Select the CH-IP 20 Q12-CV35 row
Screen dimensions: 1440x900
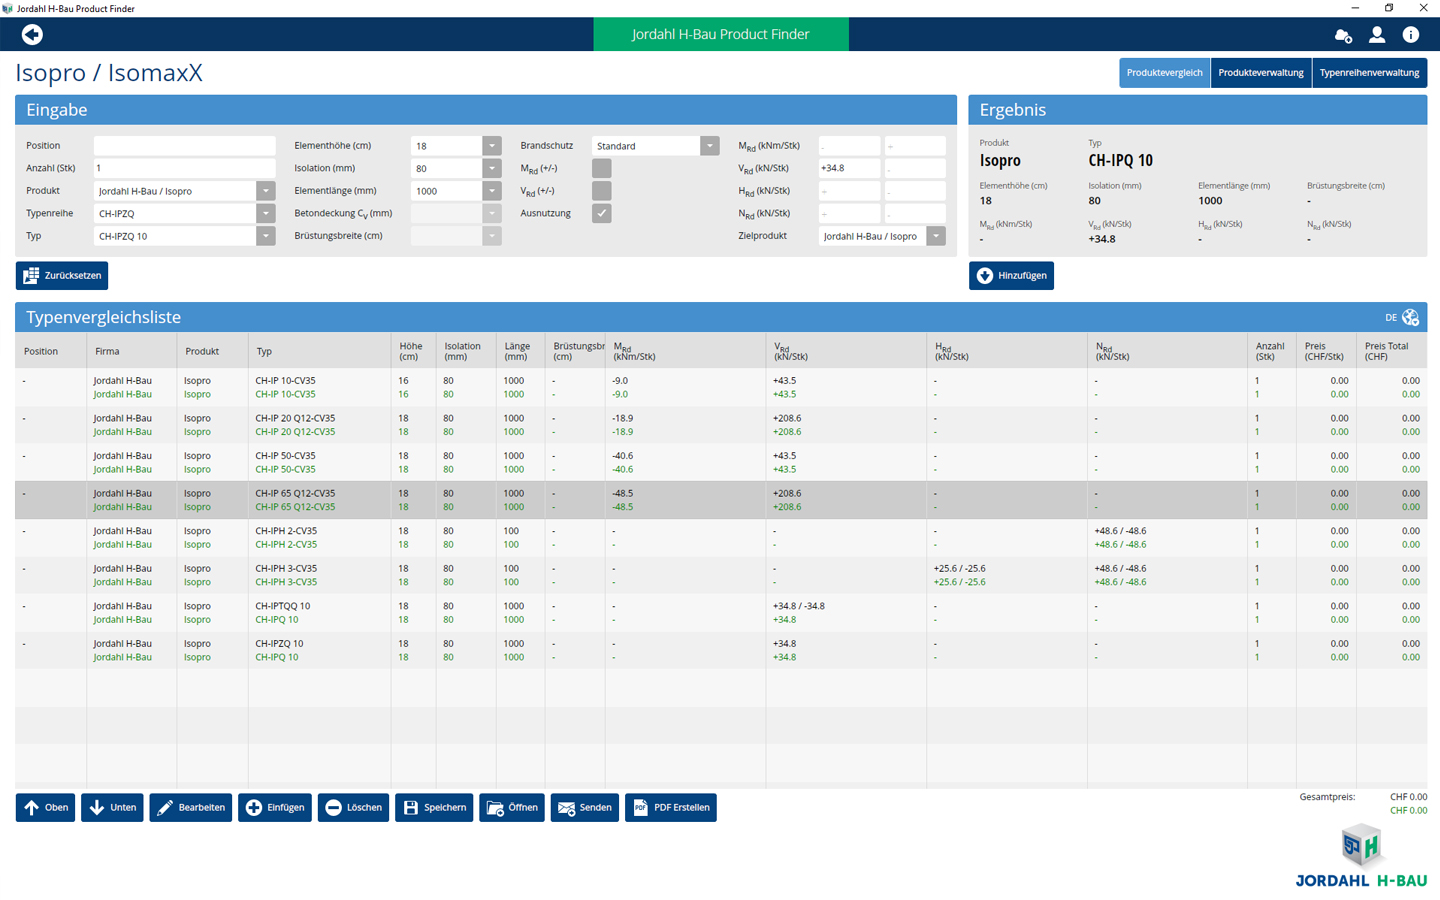coord(721,425)
